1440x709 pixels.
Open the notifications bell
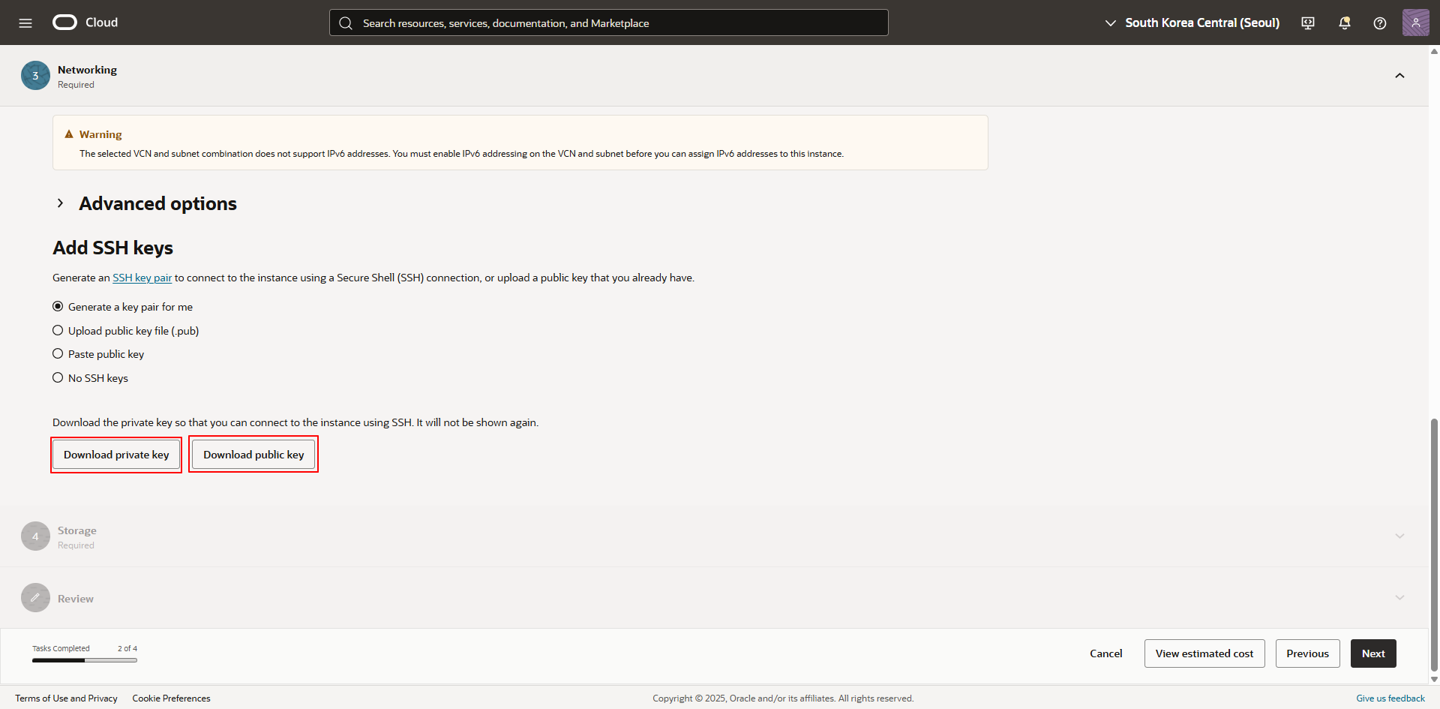(x=1344, y=23)
